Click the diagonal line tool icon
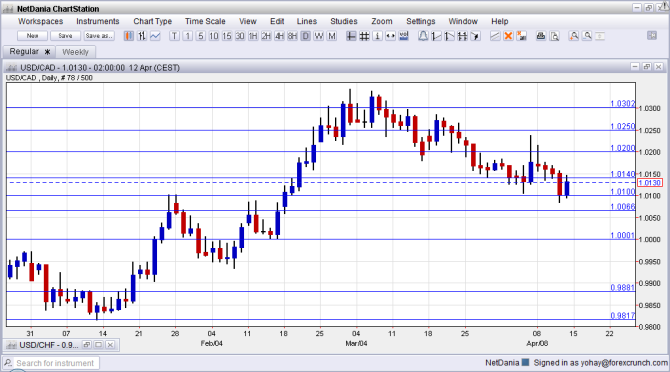The height and width of the screenshot is (372, 670). pos(495,36)
